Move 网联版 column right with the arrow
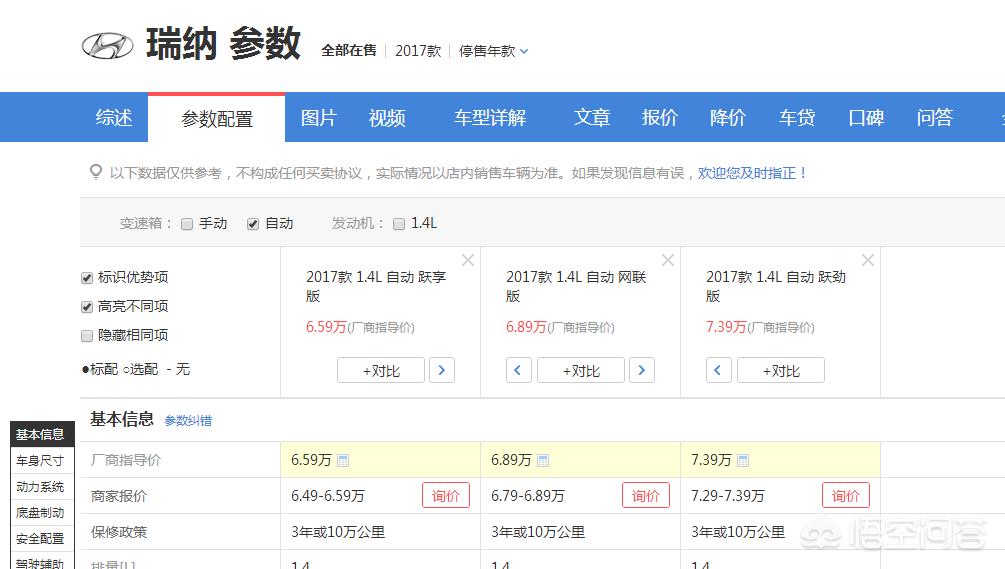 (642, 370)
